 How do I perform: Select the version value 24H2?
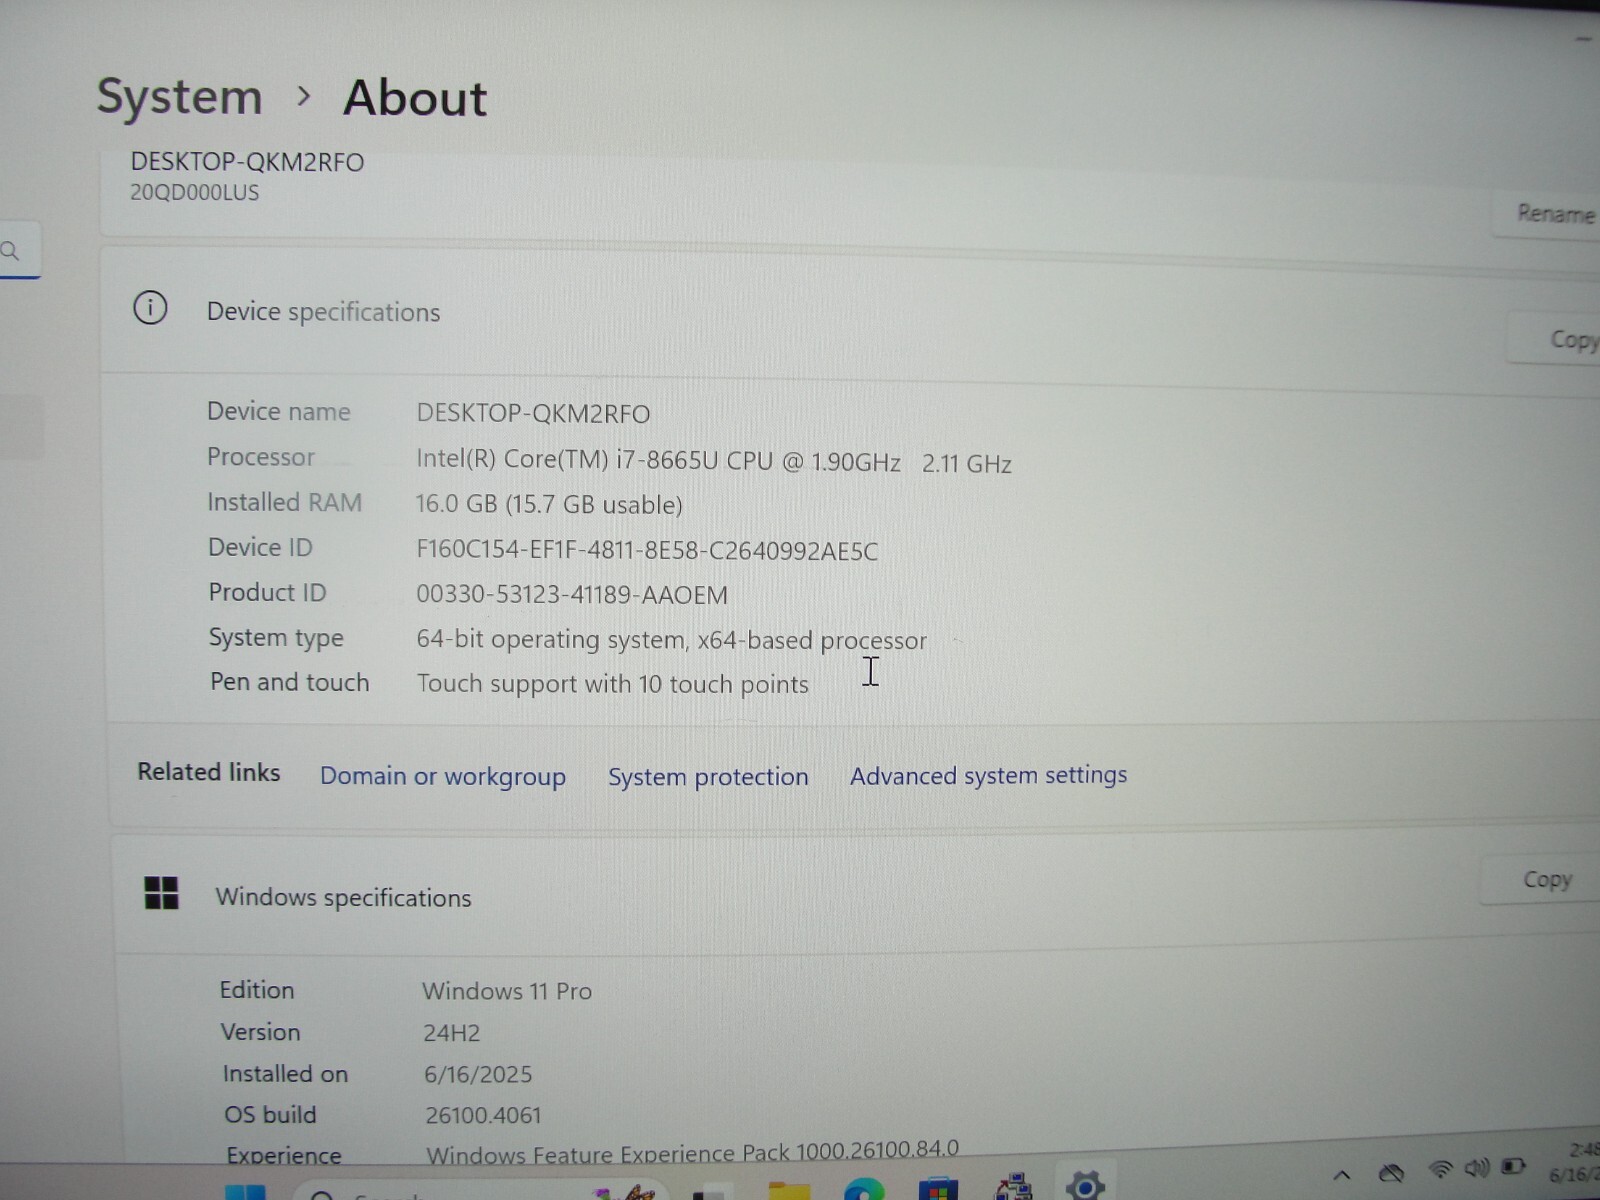coord(451,1033)
